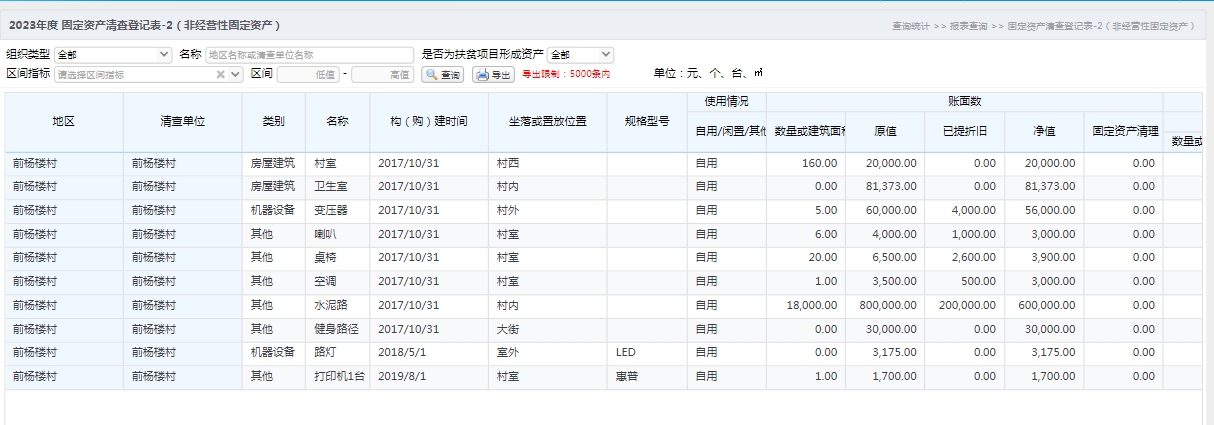Click the 2,600.00 depreciation cell
The image size is (1214, 425).
(x=965, y=258)
